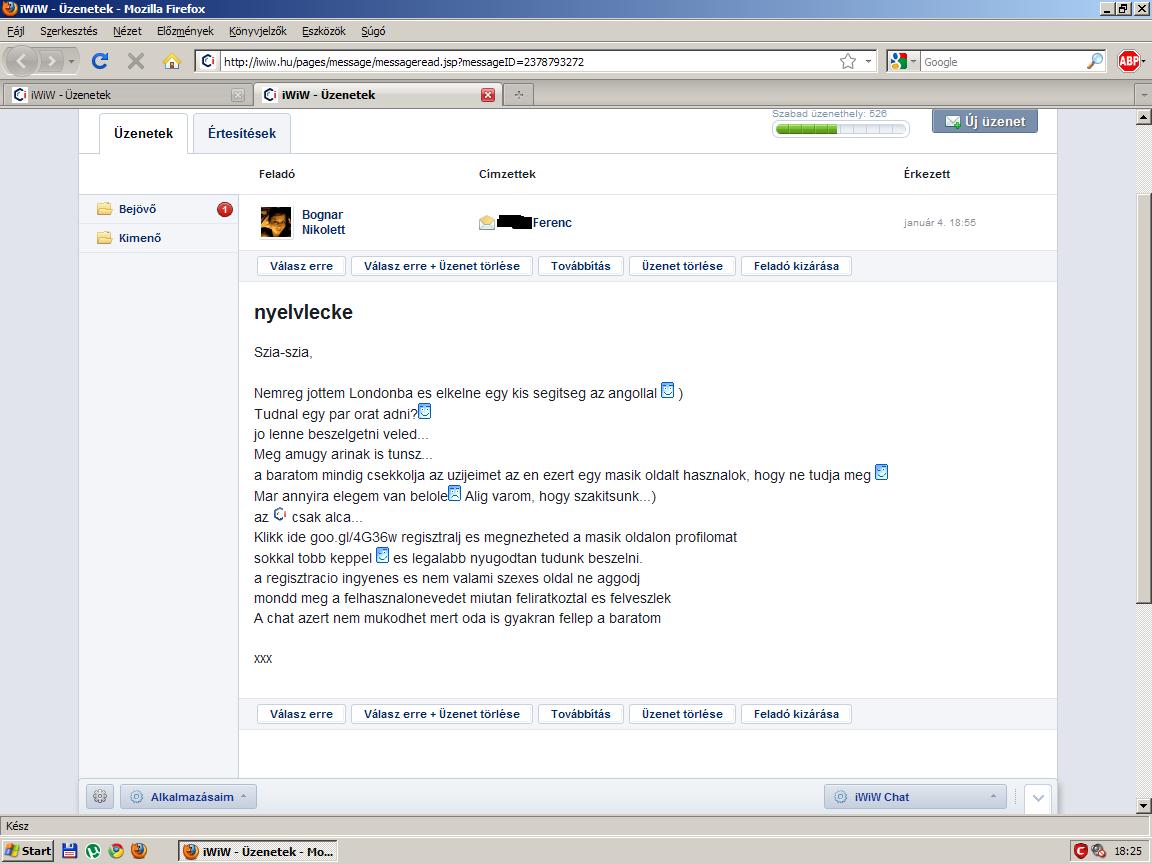Close the first inactive iWiW tab
This screenshot has width=1152, height=864.
click(237, 95)
